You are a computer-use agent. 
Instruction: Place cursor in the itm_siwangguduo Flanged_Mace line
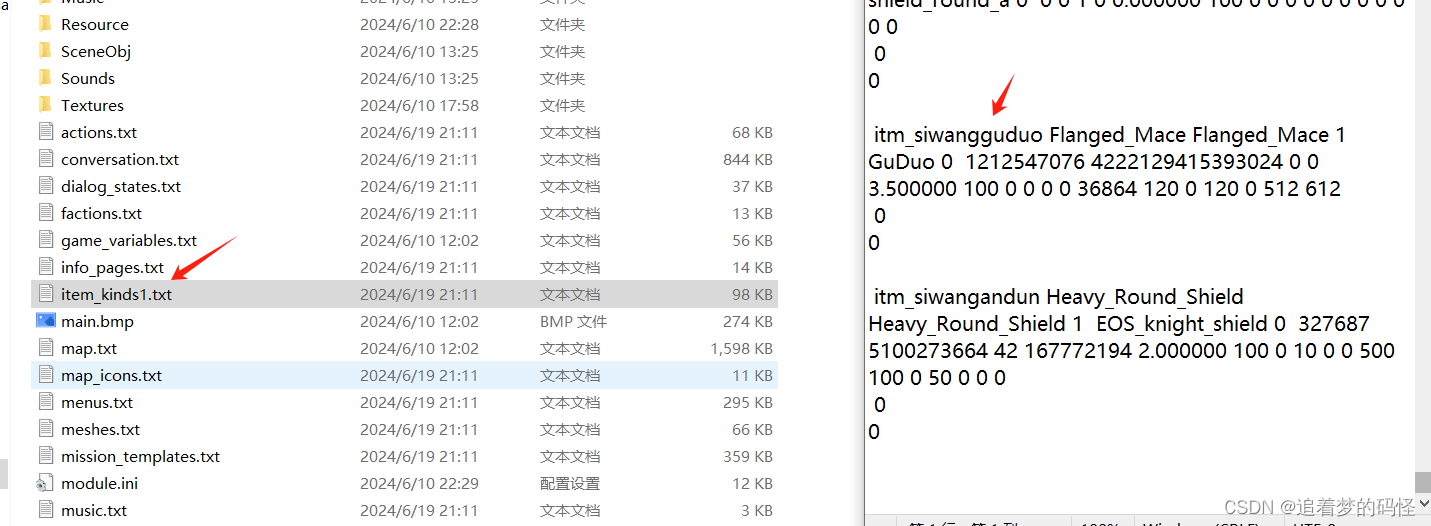click(1109, 135)
